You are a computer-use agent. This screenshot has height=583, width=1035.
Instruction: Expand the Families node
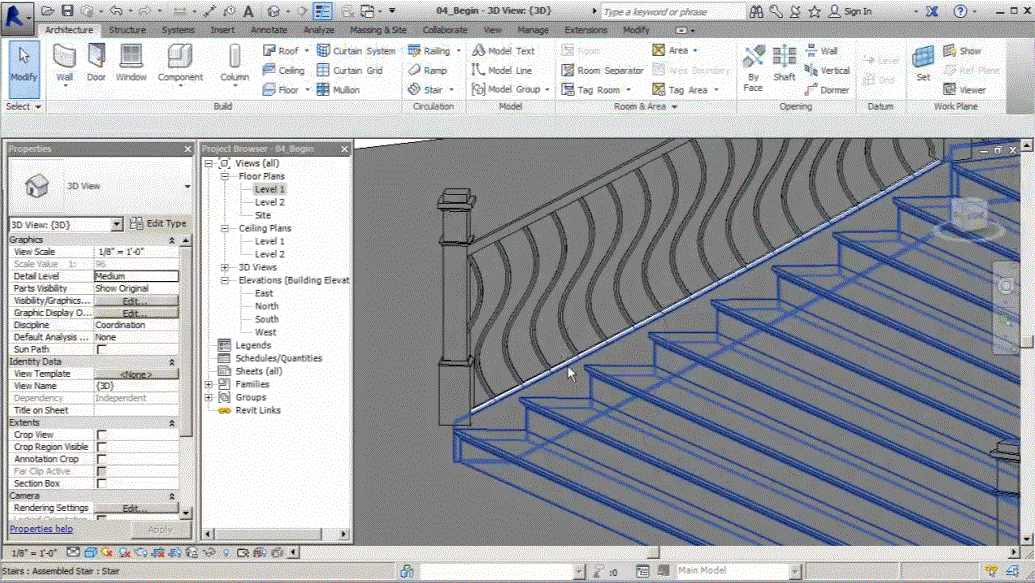tap(209, 384)
